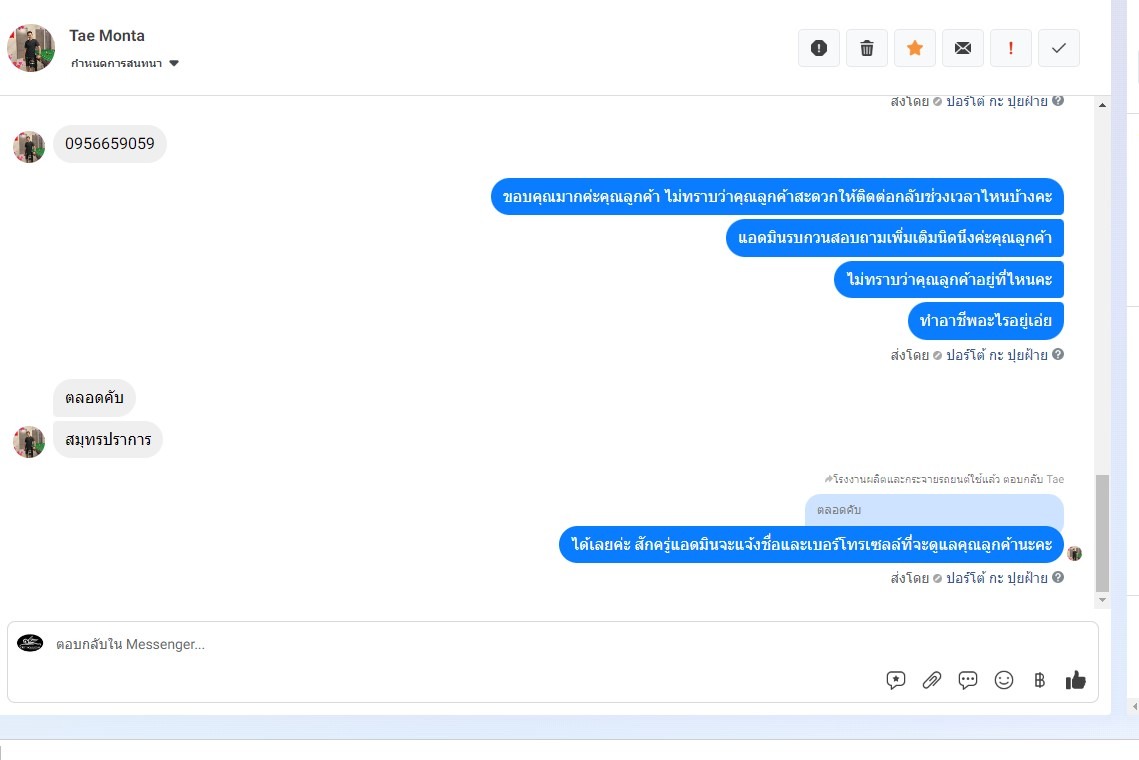Delete conversation with the trash icon
This screenshot has width=1139, height=760.
tap(867, 48)
